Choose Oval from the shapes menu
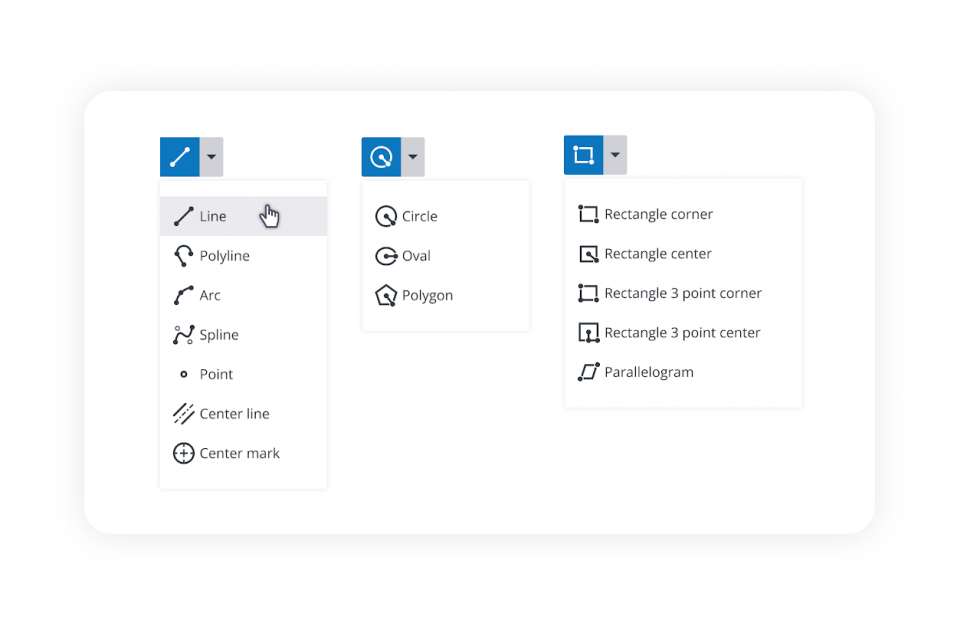Image resolution: width=980 pixels, height=626 pixels. (416, 256)
